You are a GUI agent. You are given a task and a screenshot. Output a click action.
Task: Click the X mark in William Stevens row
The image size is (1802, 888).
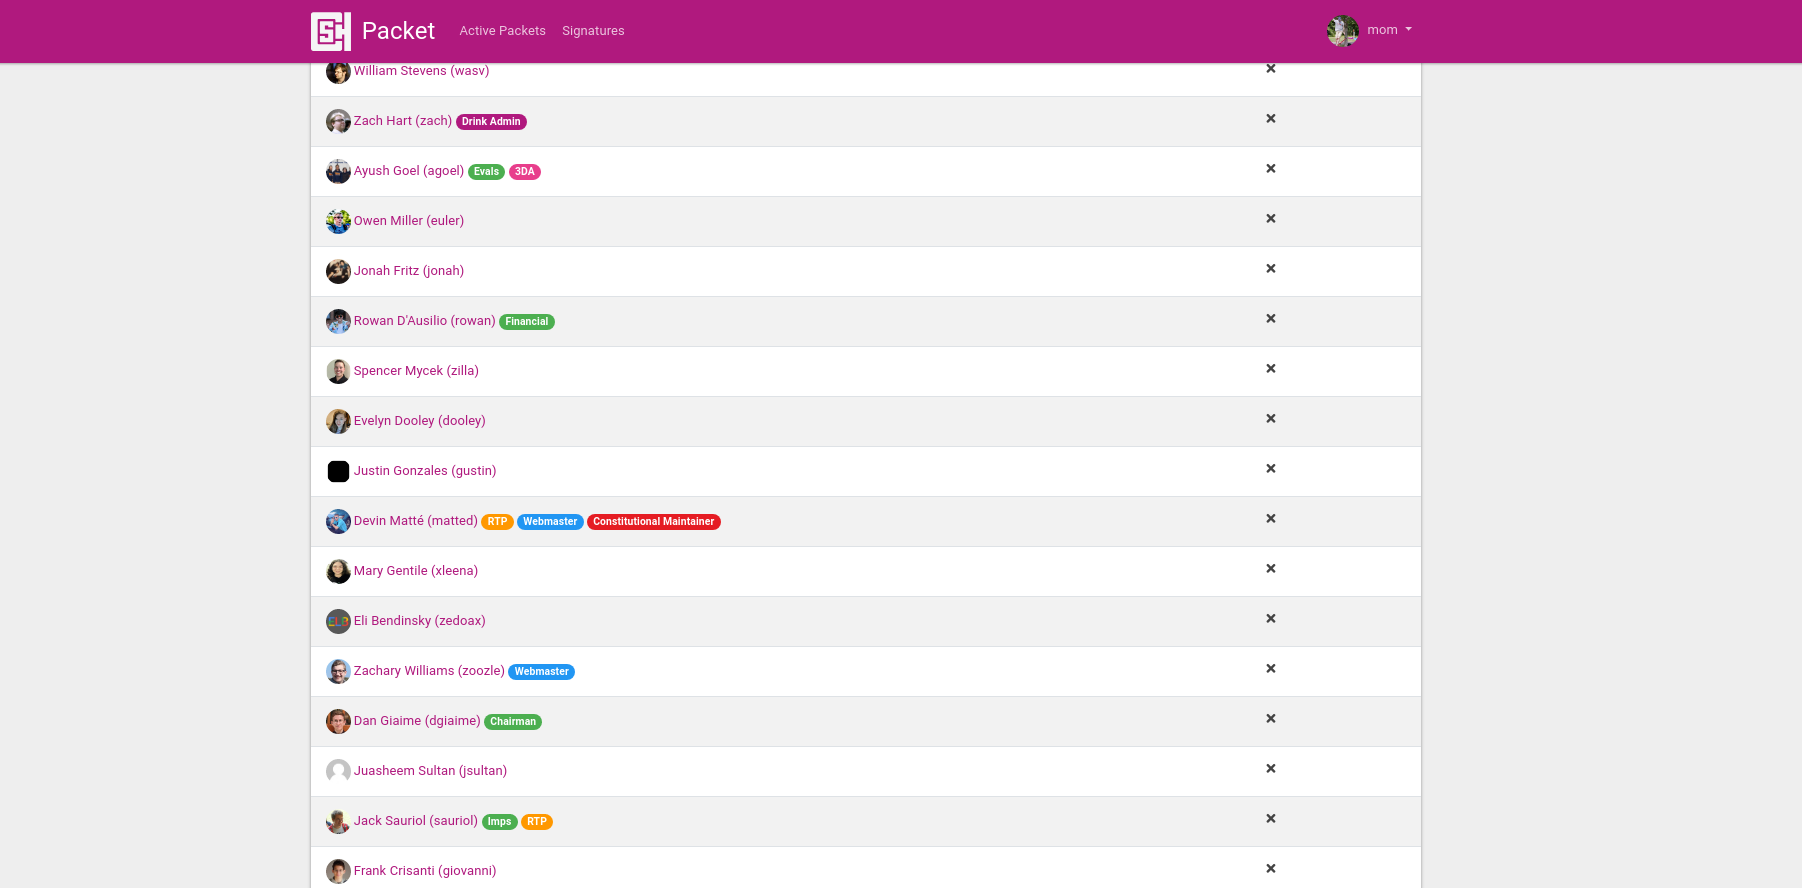1271,69
